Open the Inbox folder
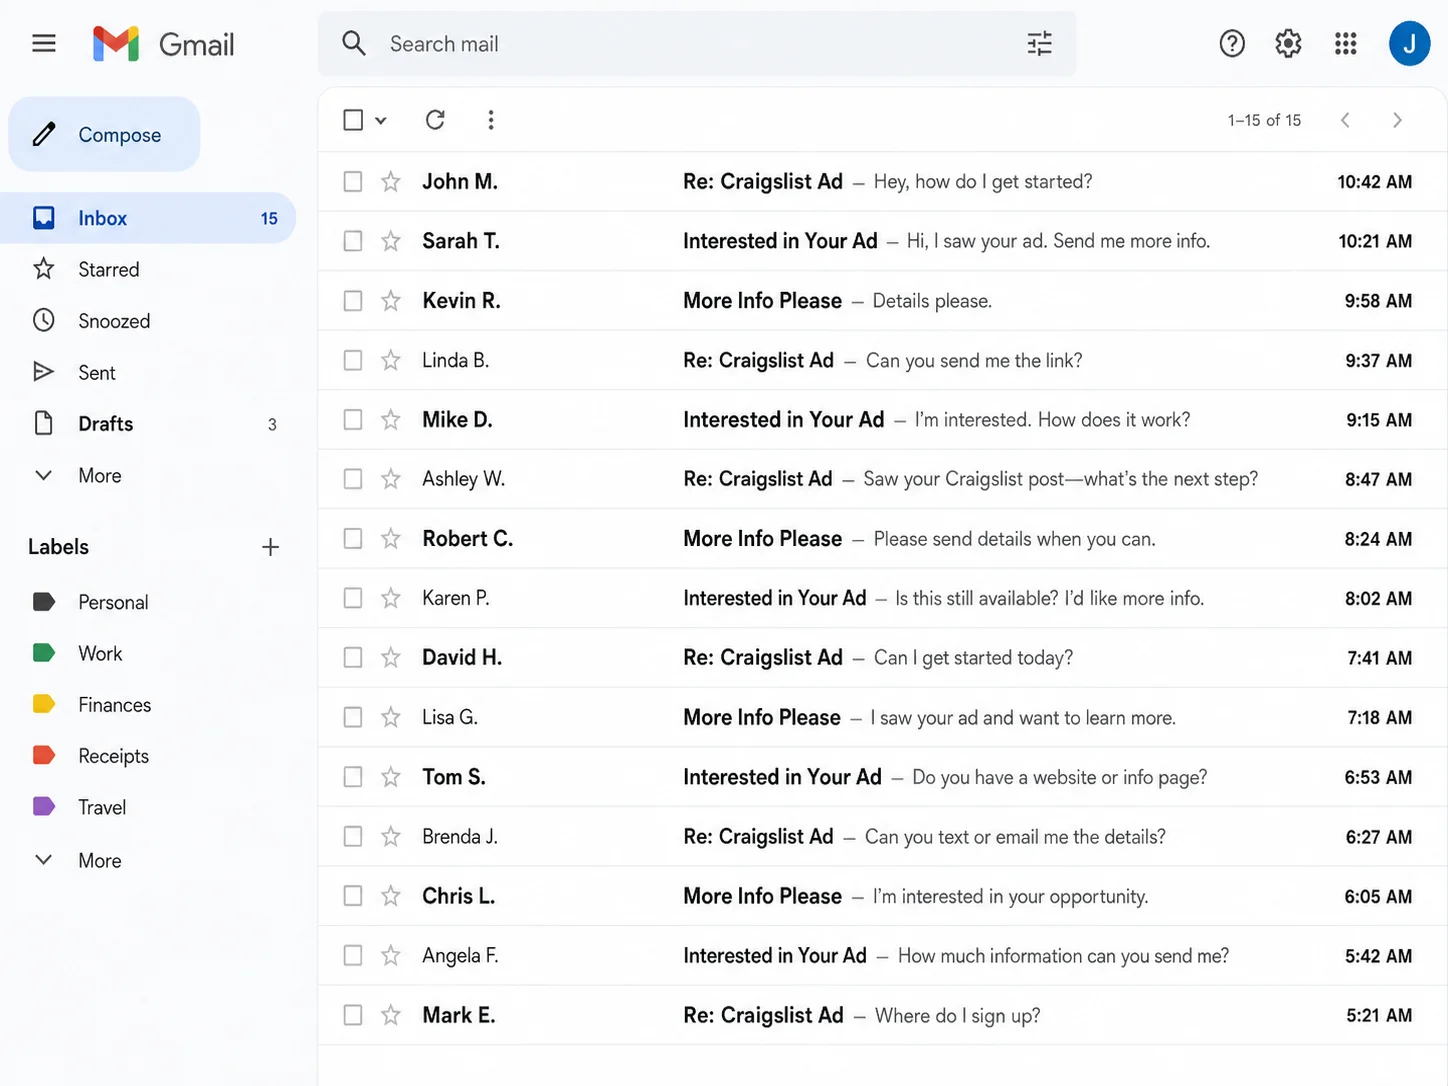 [x=148, y=218]
